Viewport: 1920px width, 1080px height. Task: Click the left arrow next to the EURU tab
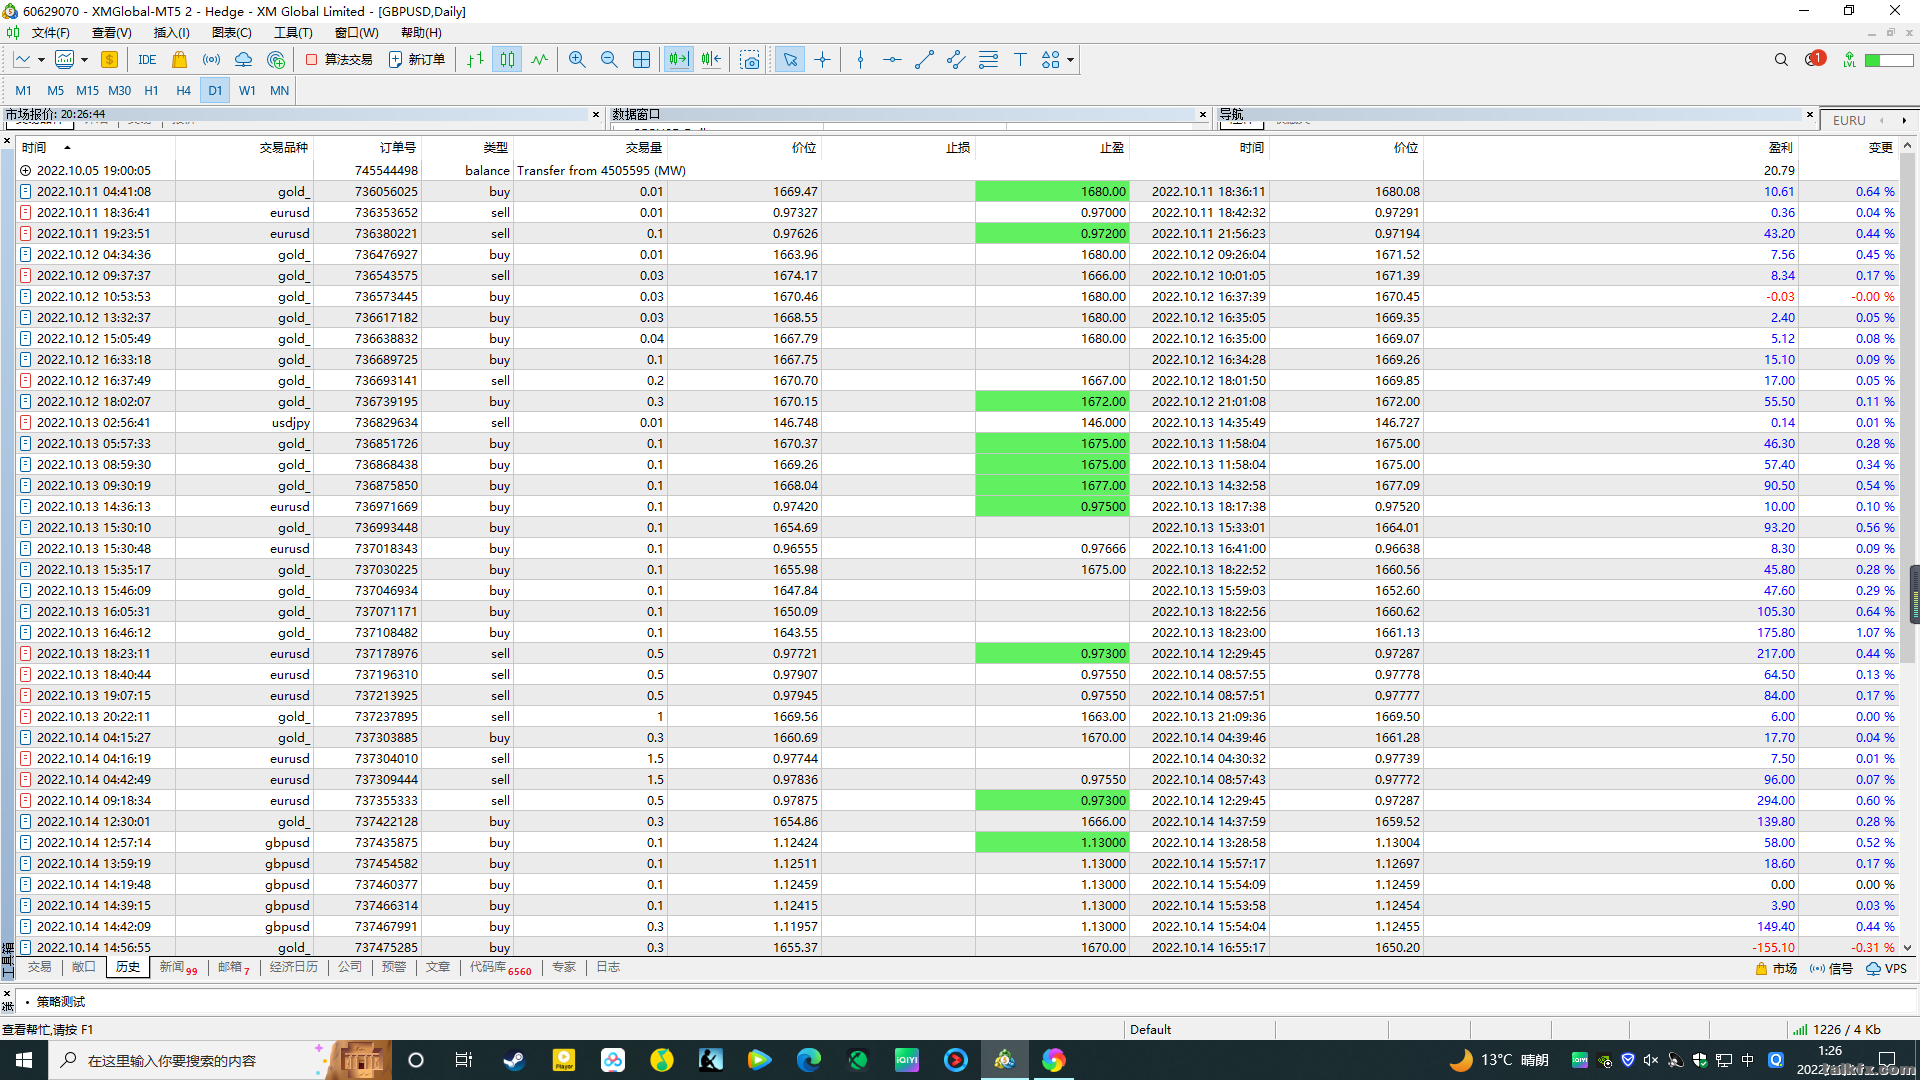1882,120
